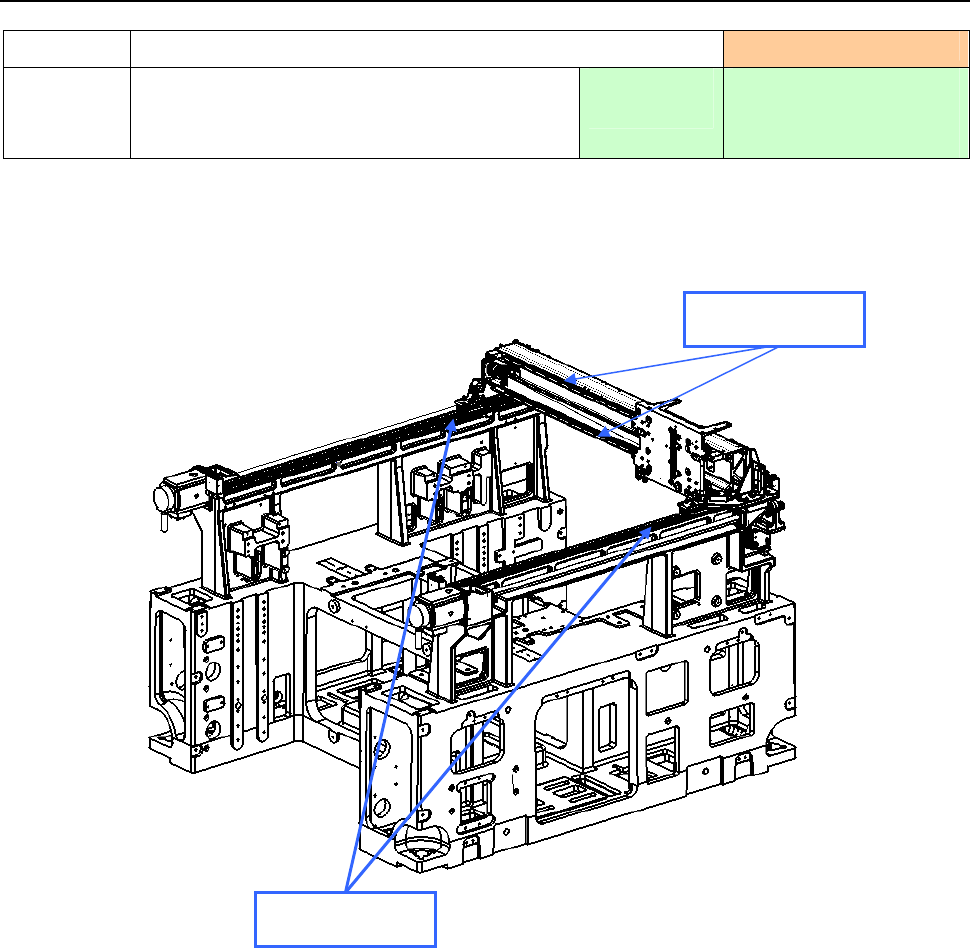
Task: Click the empty callout box above the drawing
Action: tap(774, 319)
